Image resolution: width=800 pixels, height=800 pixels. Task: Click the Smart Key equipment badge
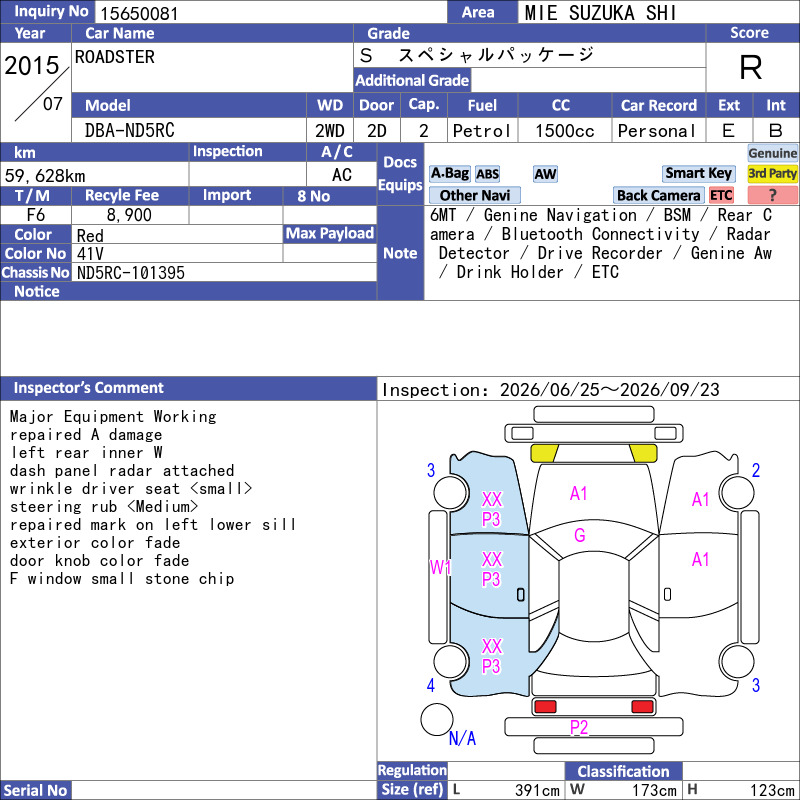698,173
